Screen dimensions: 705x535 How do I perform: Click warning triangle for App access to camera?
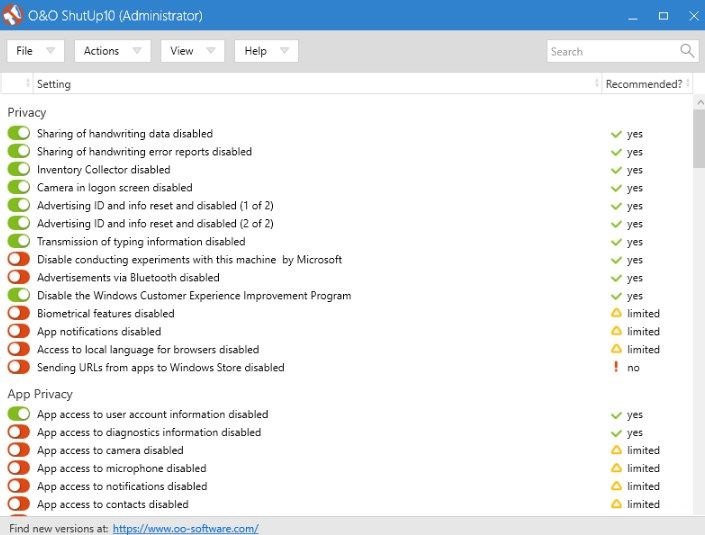coord(617,451)
